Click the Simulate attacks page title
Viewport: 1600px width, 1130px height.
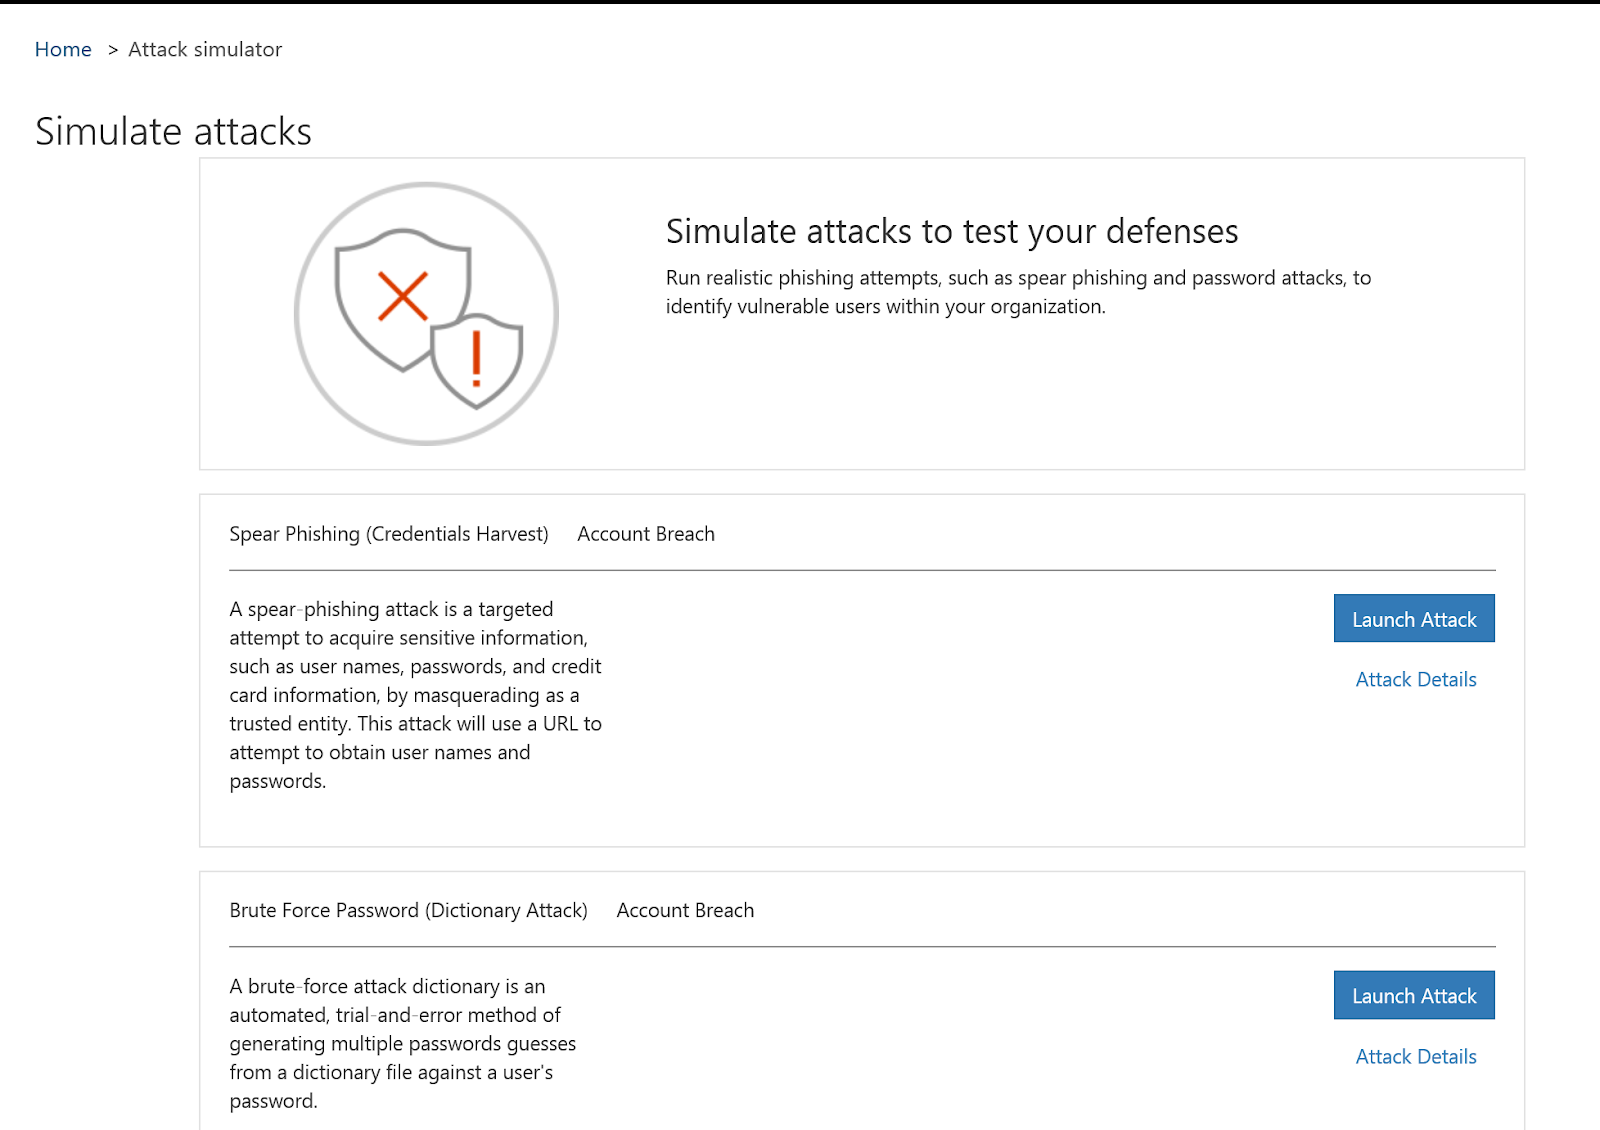coord(173,130)
